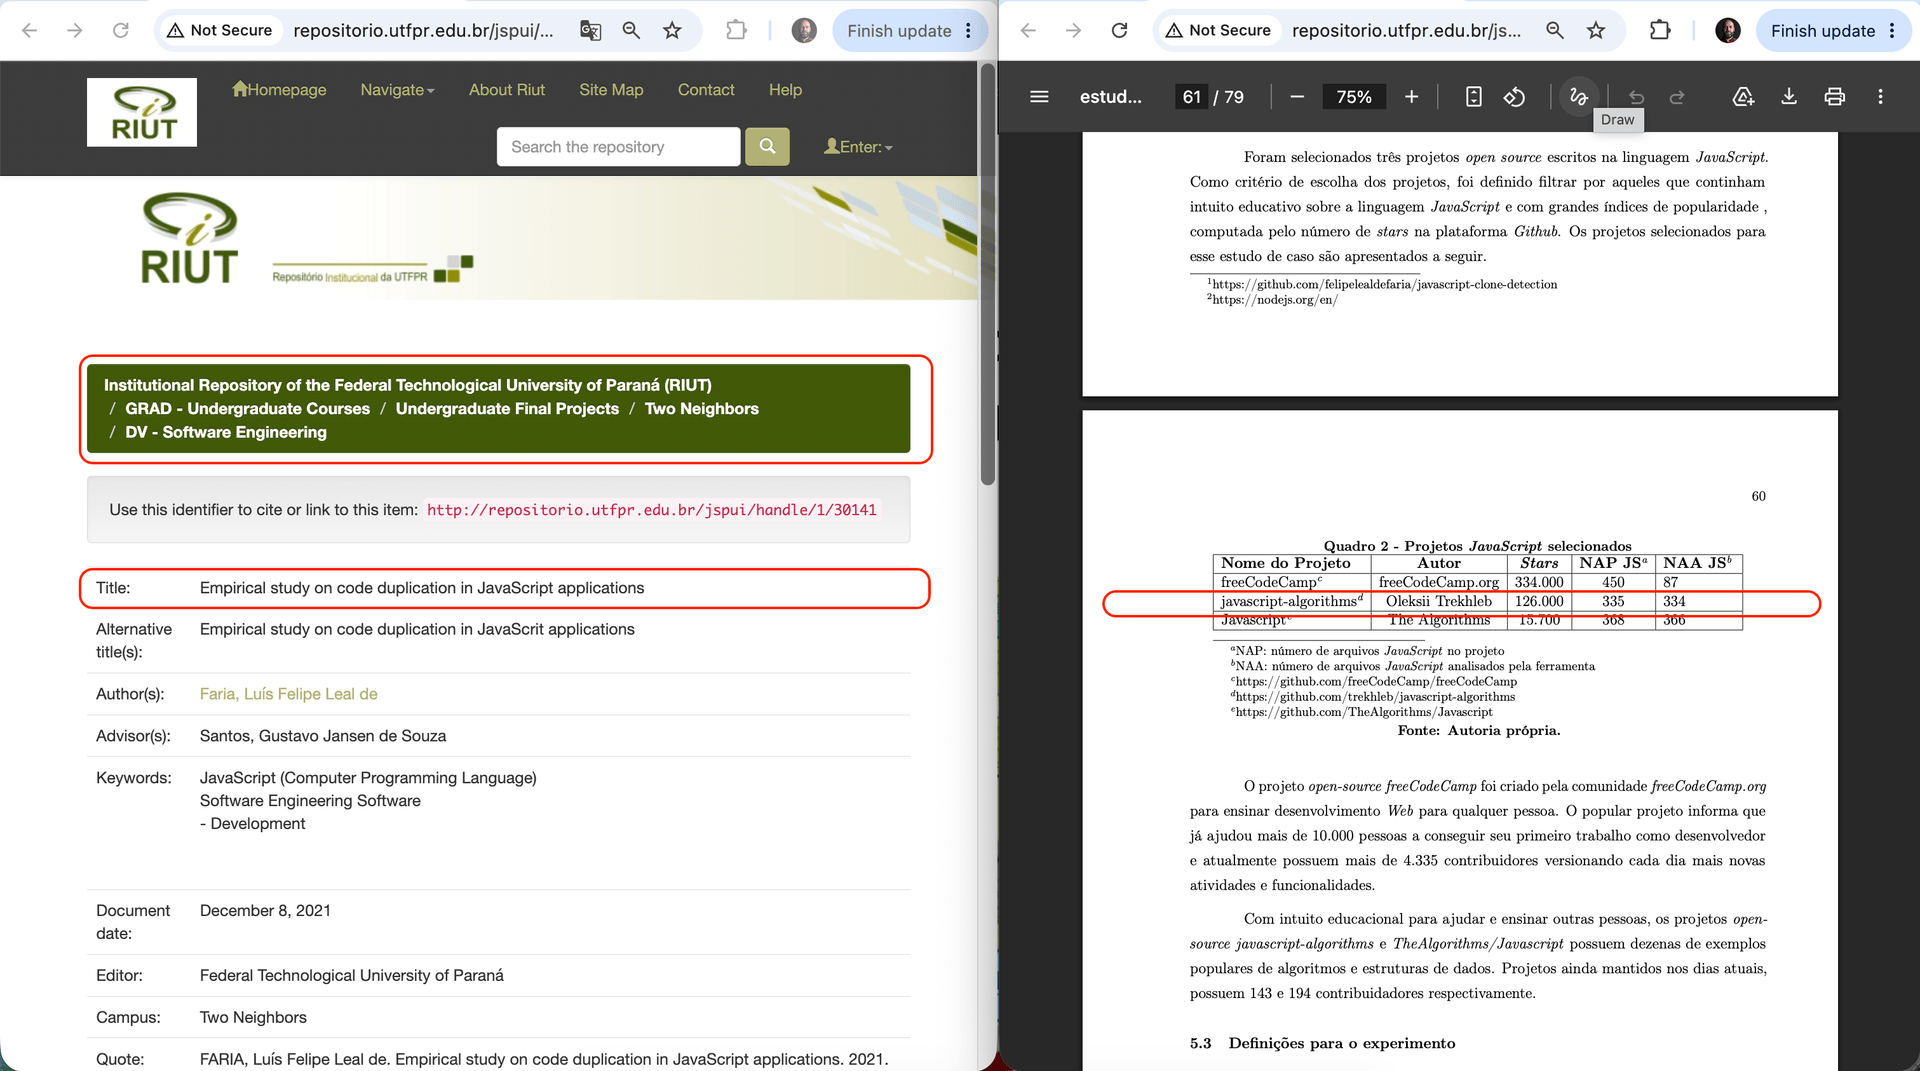Open the Help menu item
Screen dimensions: 1920x1071
point(785,90)
